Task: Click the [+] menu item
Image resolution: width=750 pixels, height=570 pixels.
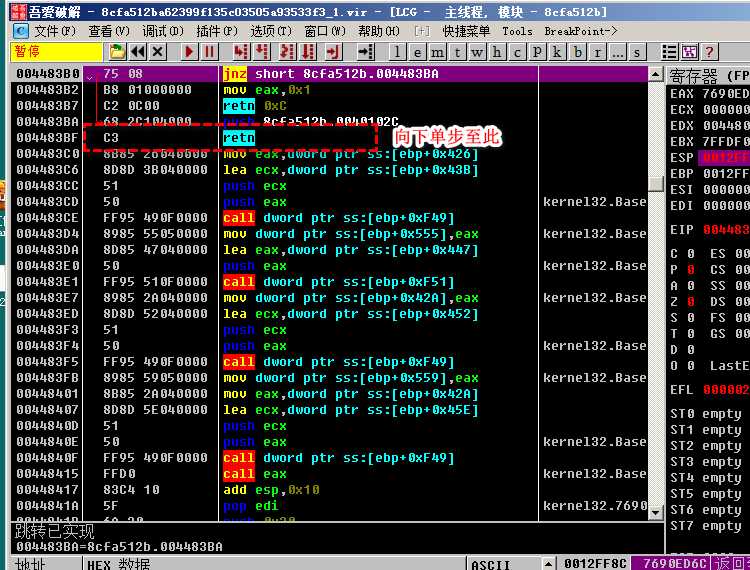Action: [x=422, y=31]
